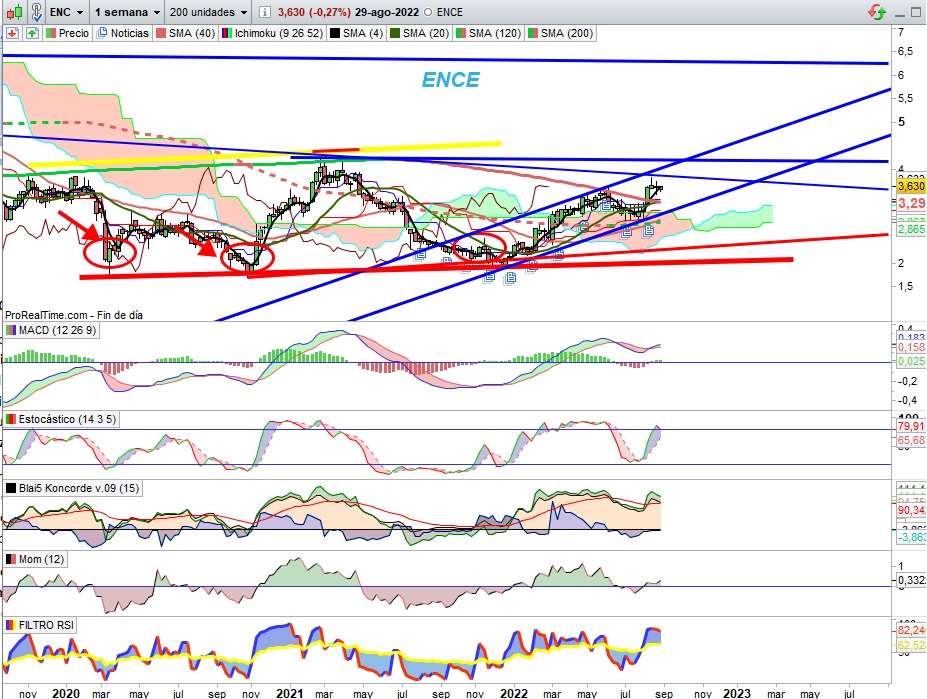
Task: Select the SMA (120) indicator label
Action: pyautogui.click(x=488, y=33)
